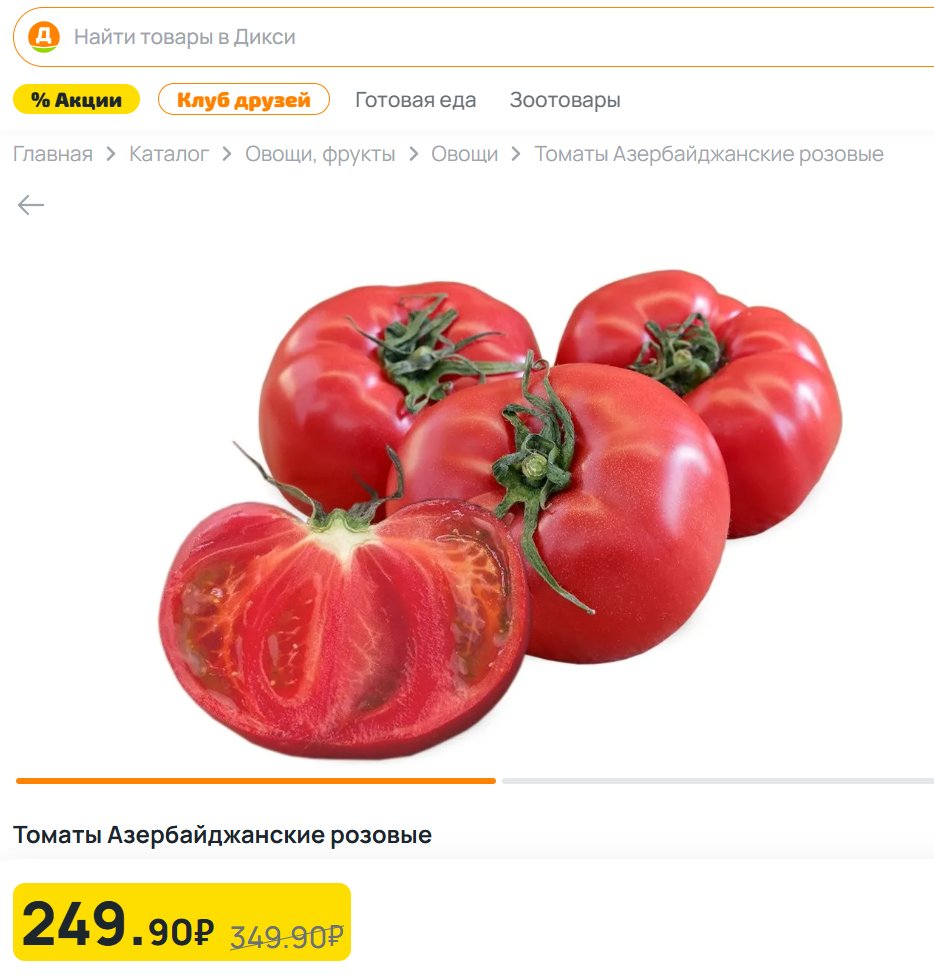Click the Томаты Азербайджанские розовые breadcrumb
This screenshot has width=934, height=976.
pos(709,154)
